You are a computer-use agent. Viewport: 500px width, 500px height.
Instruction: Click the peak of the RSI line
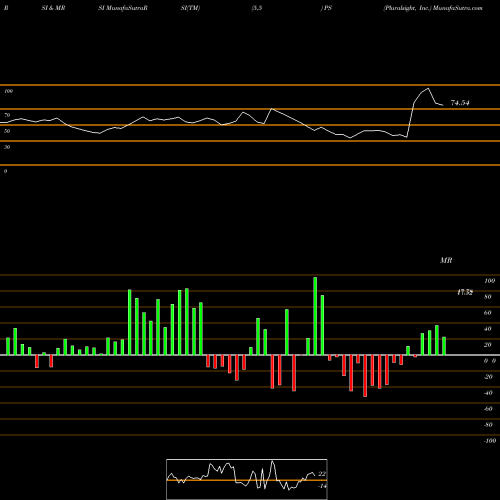tap(428, 88)
